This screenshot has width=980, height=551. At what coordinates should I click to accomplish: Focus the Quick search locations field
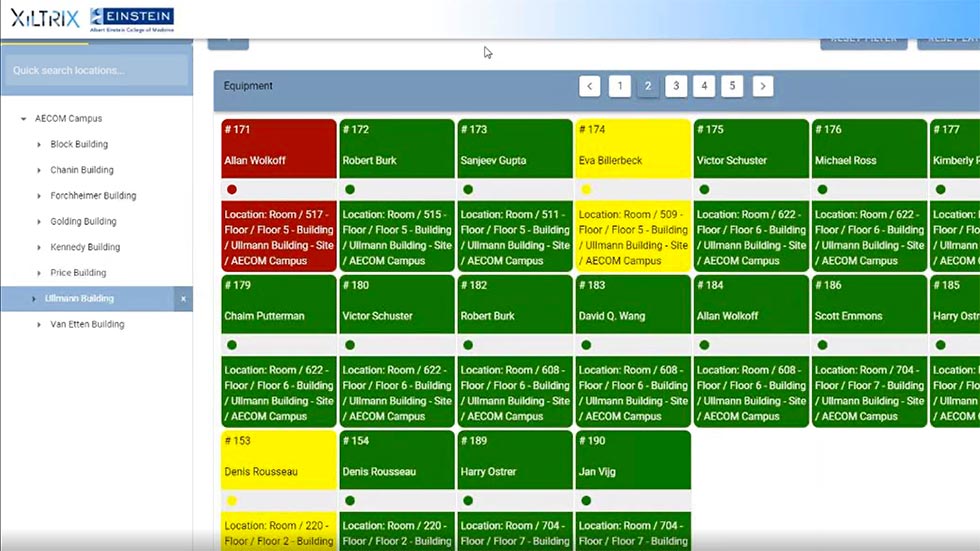click(x=96, y=71)
